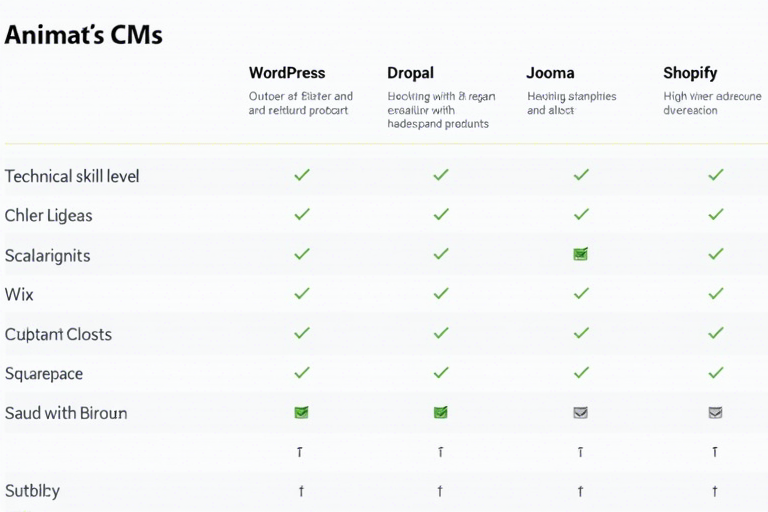
Task: Open the Technical skill level row label
Action: 72,176
